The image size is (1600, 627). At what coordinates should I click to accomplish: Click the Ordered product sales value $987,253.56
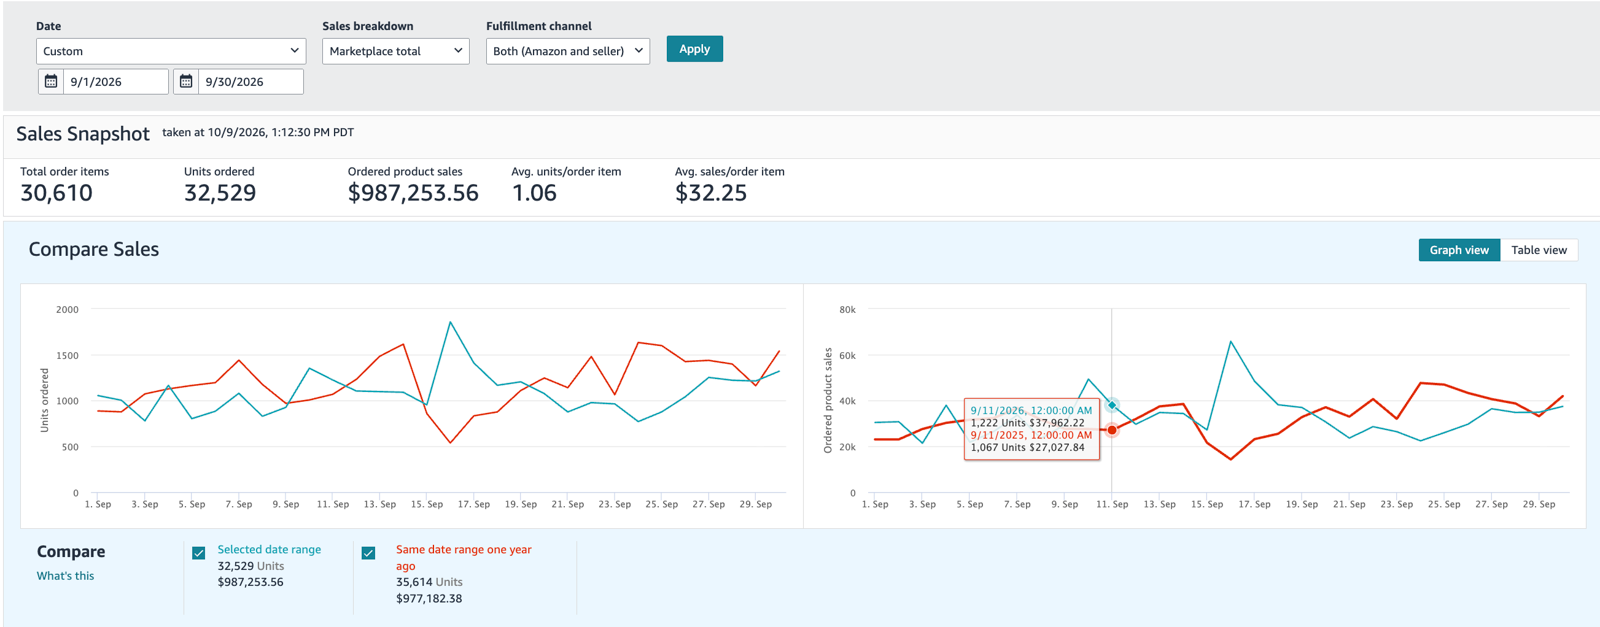click(x=413, y=193)
